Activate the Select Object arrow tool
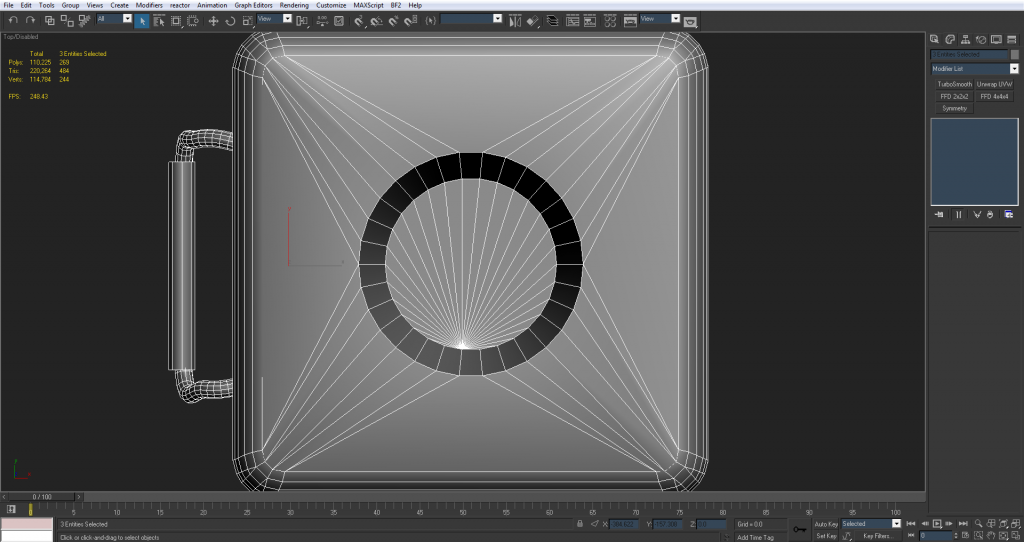 coord(142,20)
